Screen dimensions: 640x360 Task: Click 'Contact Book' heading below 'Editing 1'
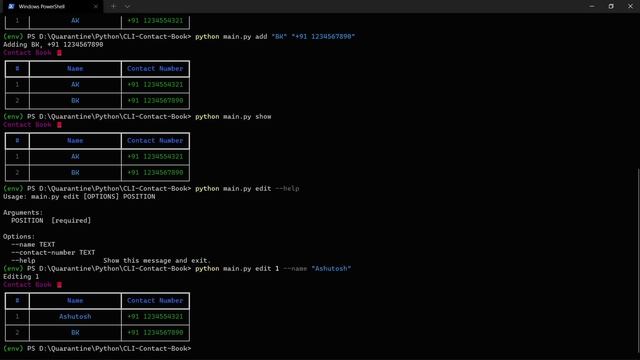(x=27, y=285)
